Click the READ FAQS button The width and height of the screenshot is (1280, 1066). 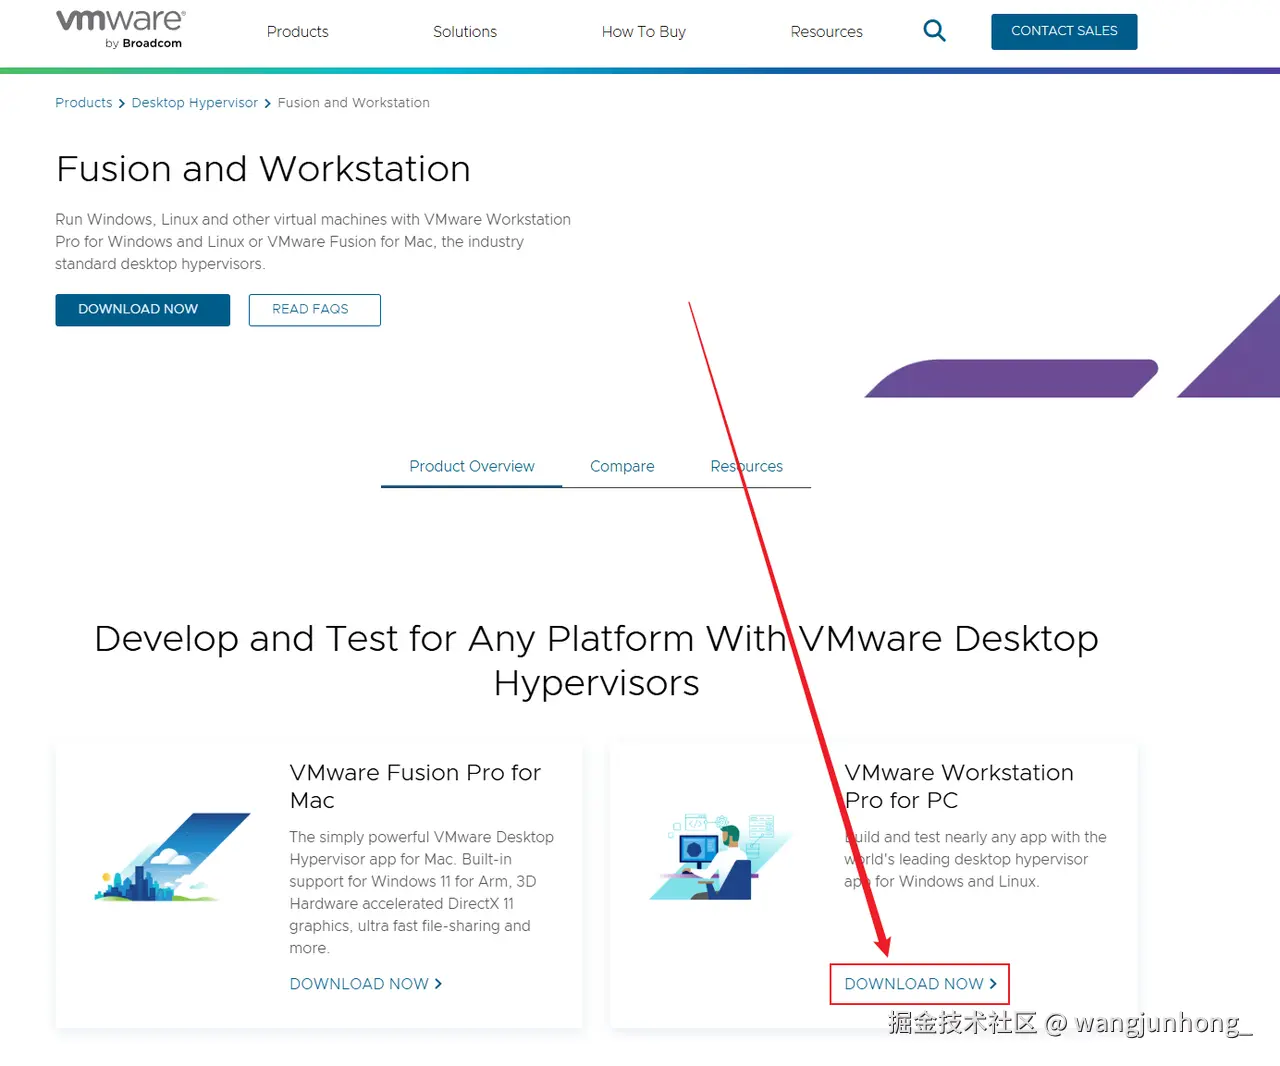(314, 310)
